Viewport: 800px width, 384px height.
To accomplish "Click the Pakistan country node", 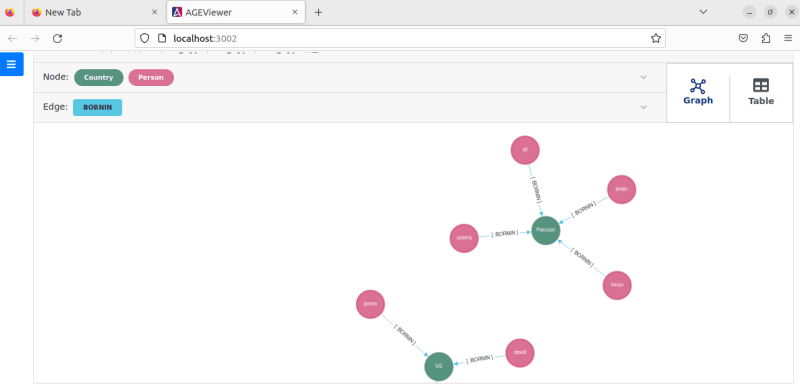I will coord(546,230).
